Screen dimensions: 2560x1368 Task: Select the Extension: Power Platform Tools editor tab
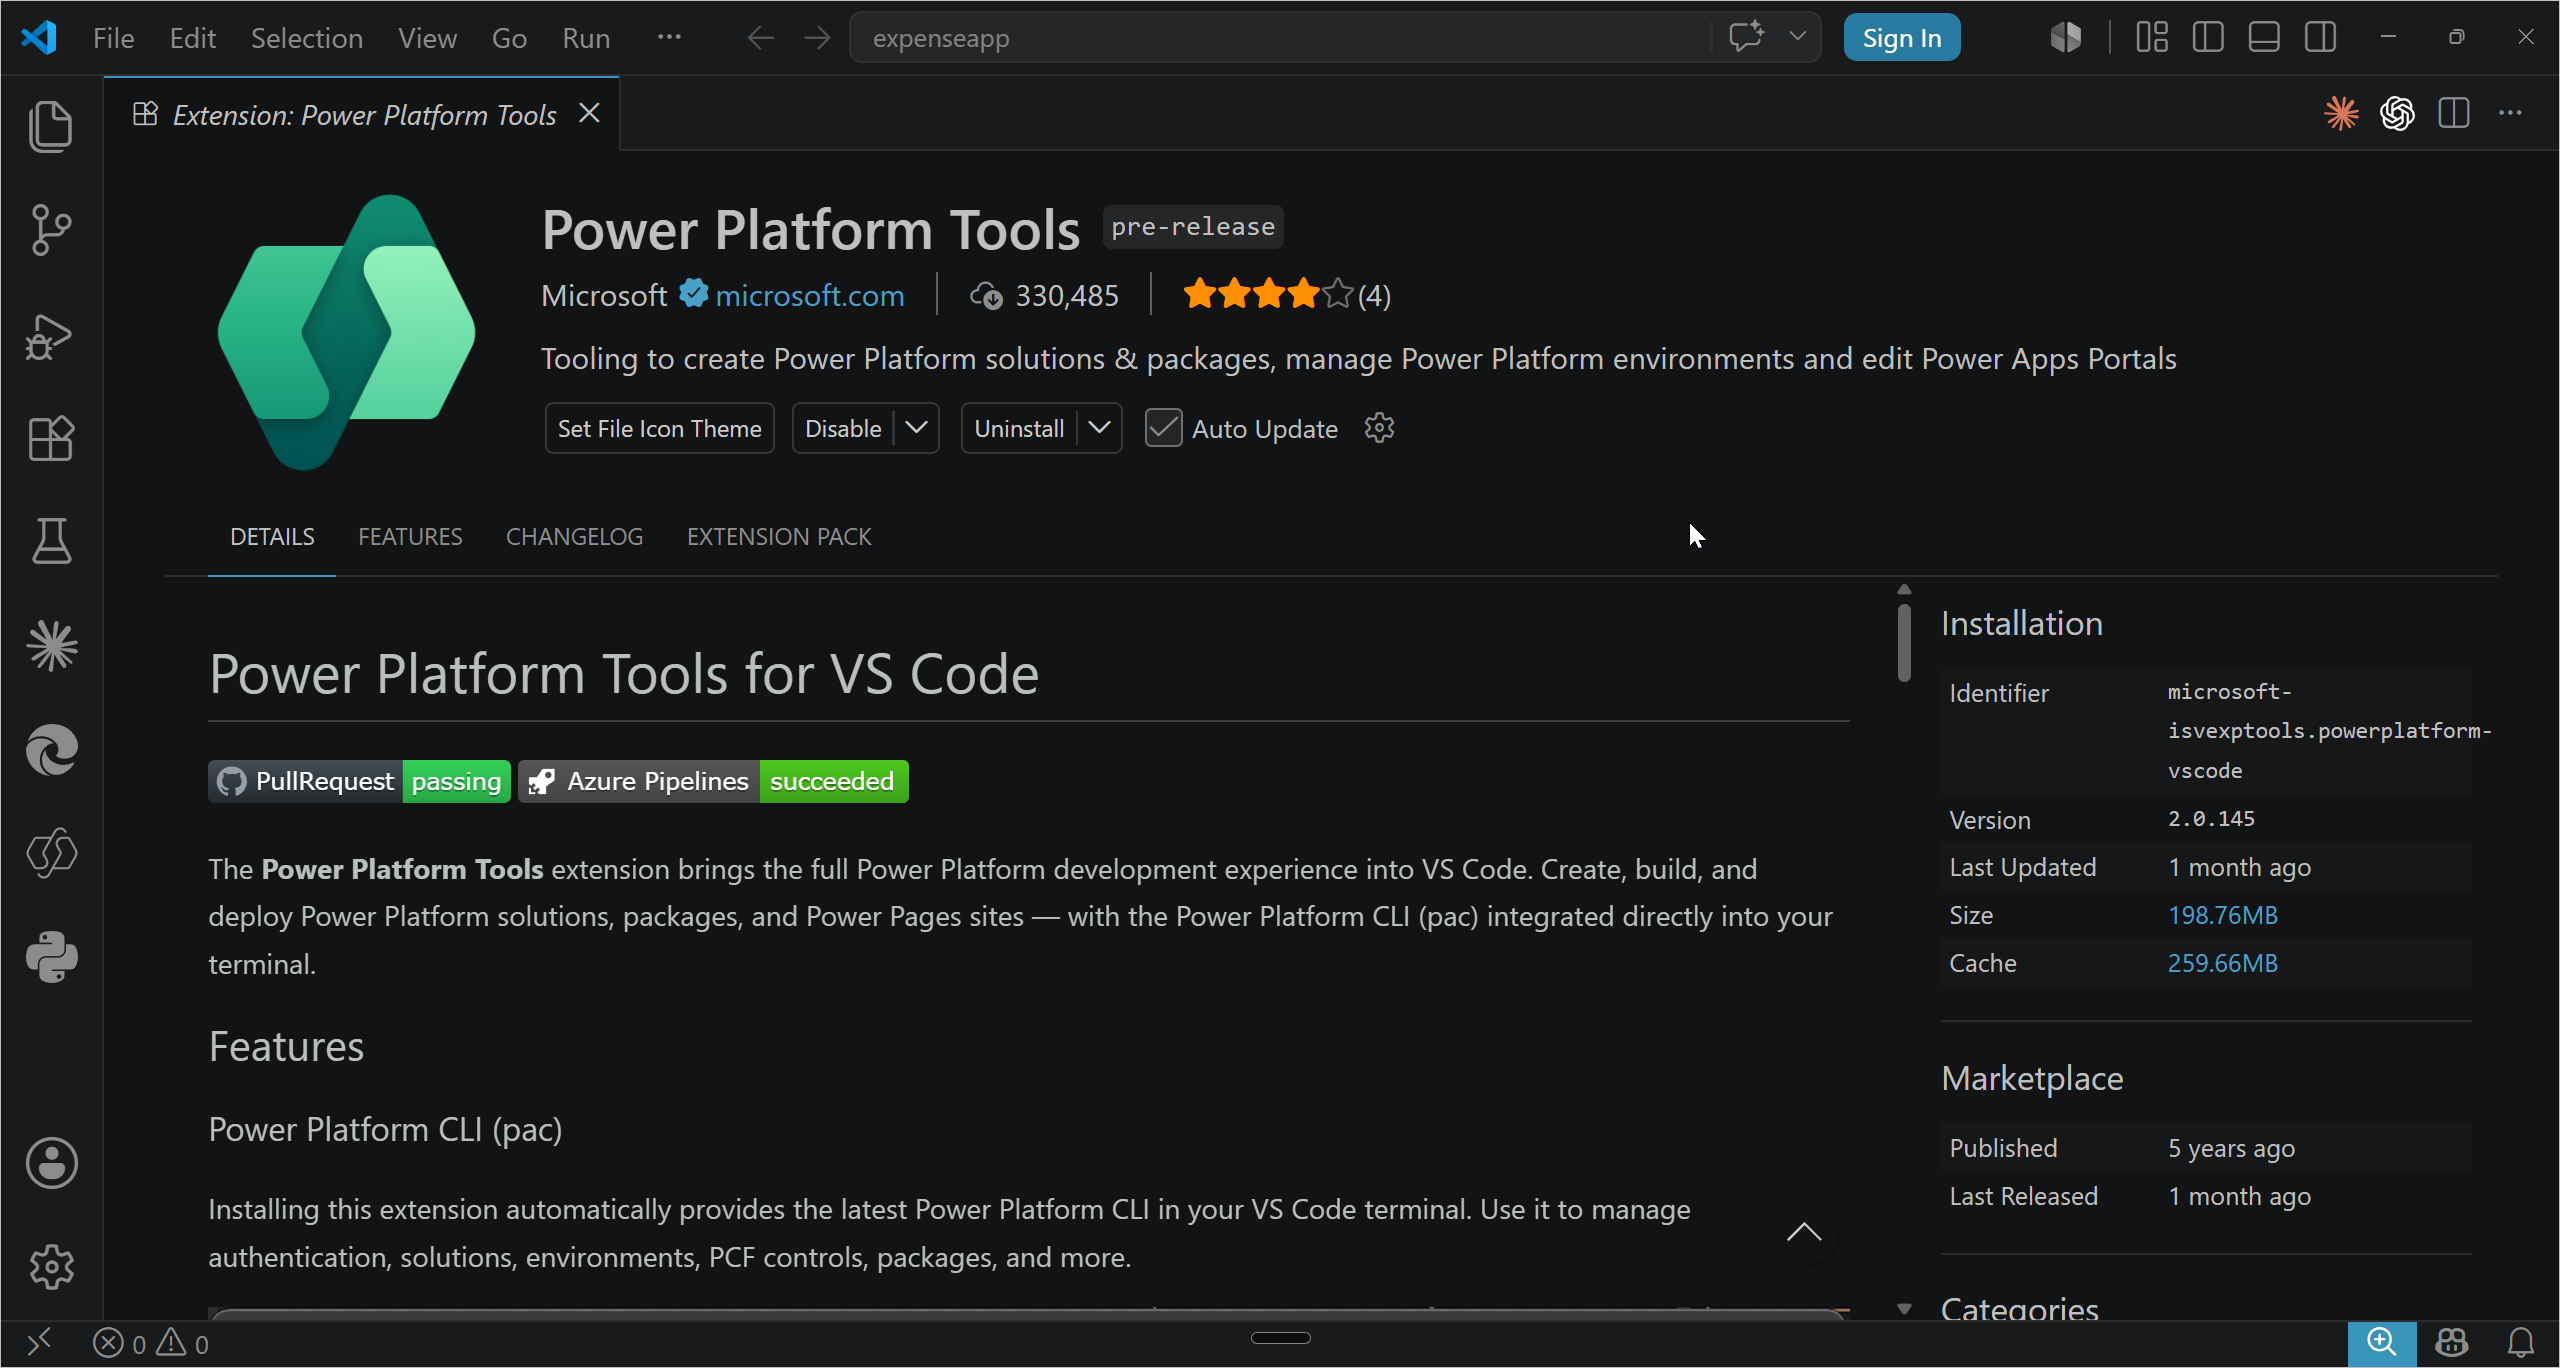pyautogui.click(x=364, y=115)
